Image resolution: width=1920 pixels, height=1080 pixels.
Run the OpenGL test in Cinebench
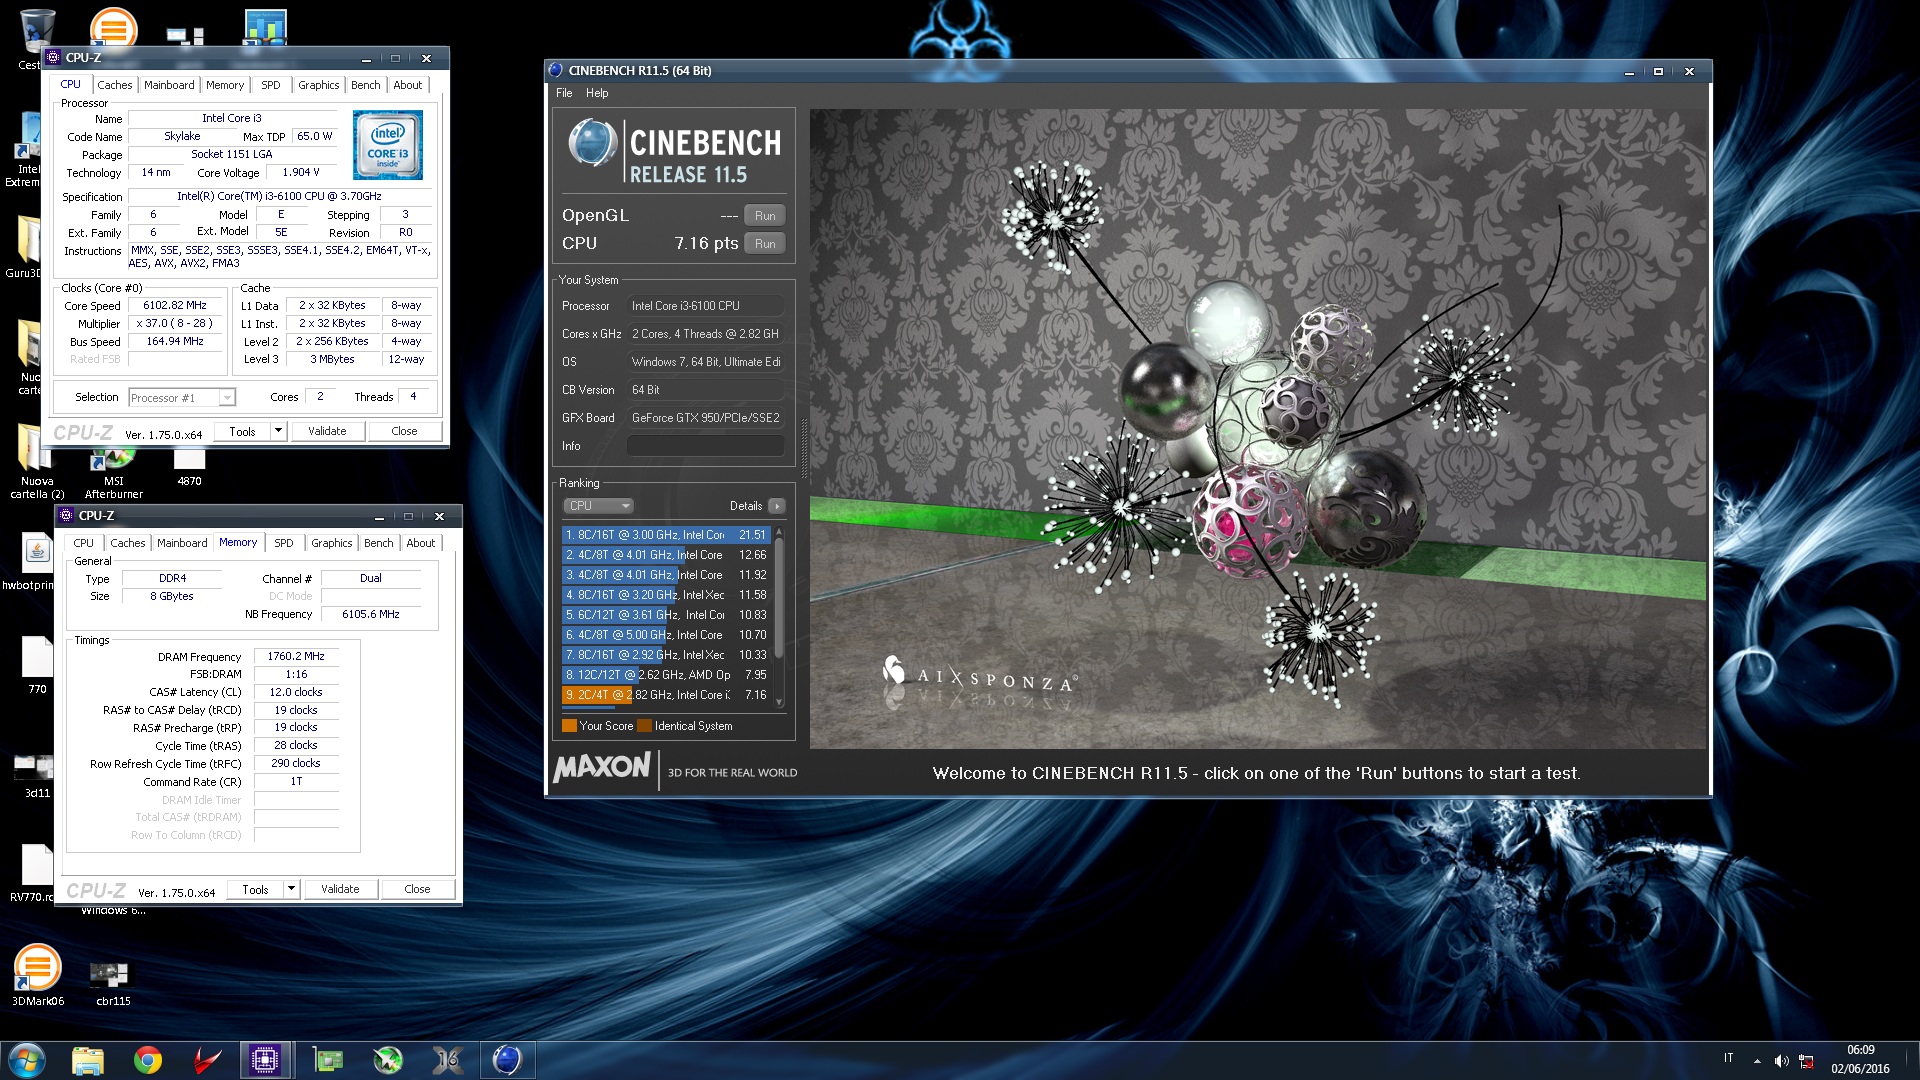click(x=765, y=216)
